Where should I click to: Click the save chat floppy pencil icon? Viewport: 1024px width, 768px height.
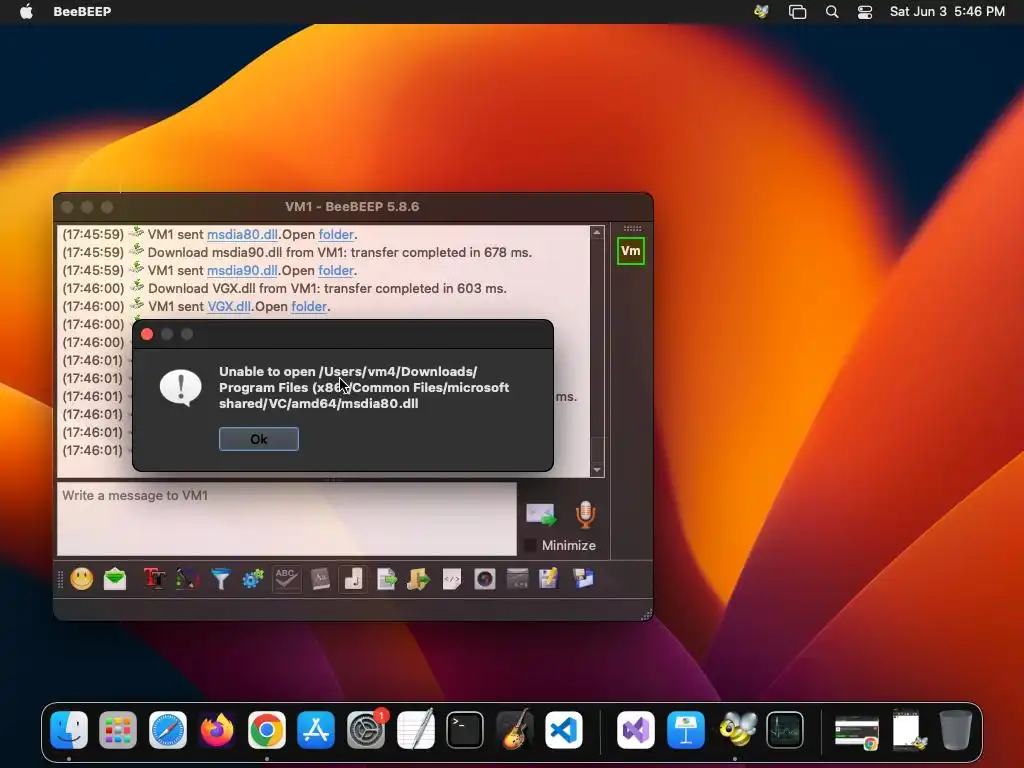pyautogui.click(x=549, y=579)
